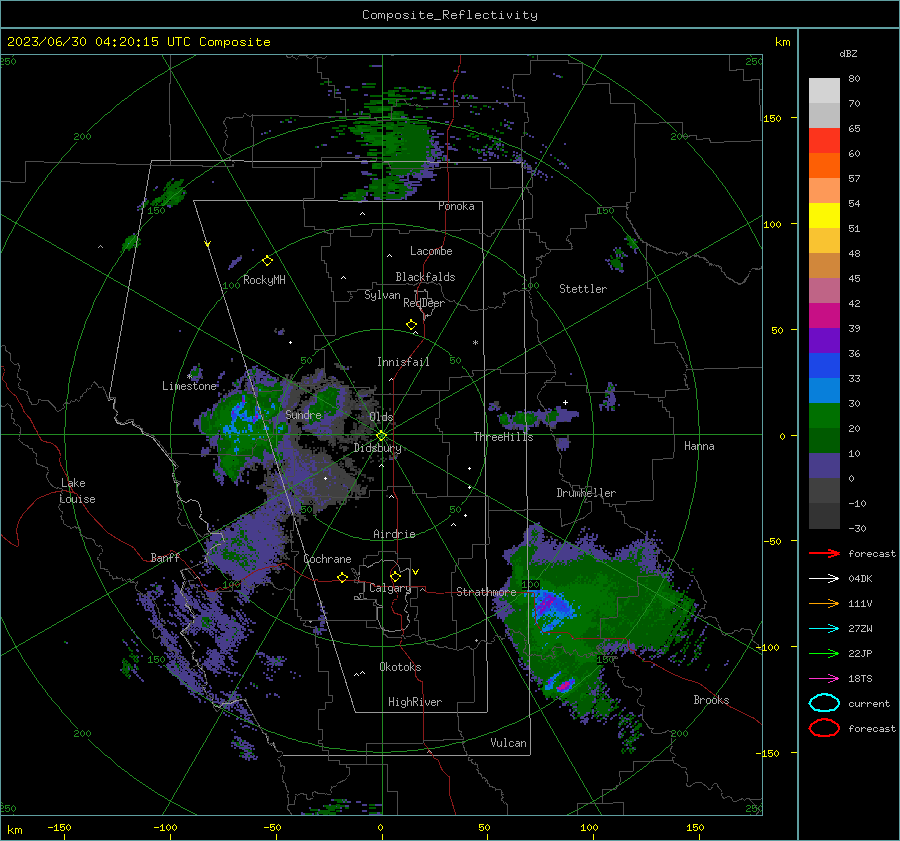Click the 18TS legend label
This screenshot has height=841, width=900.
click(x=860, y=679)
